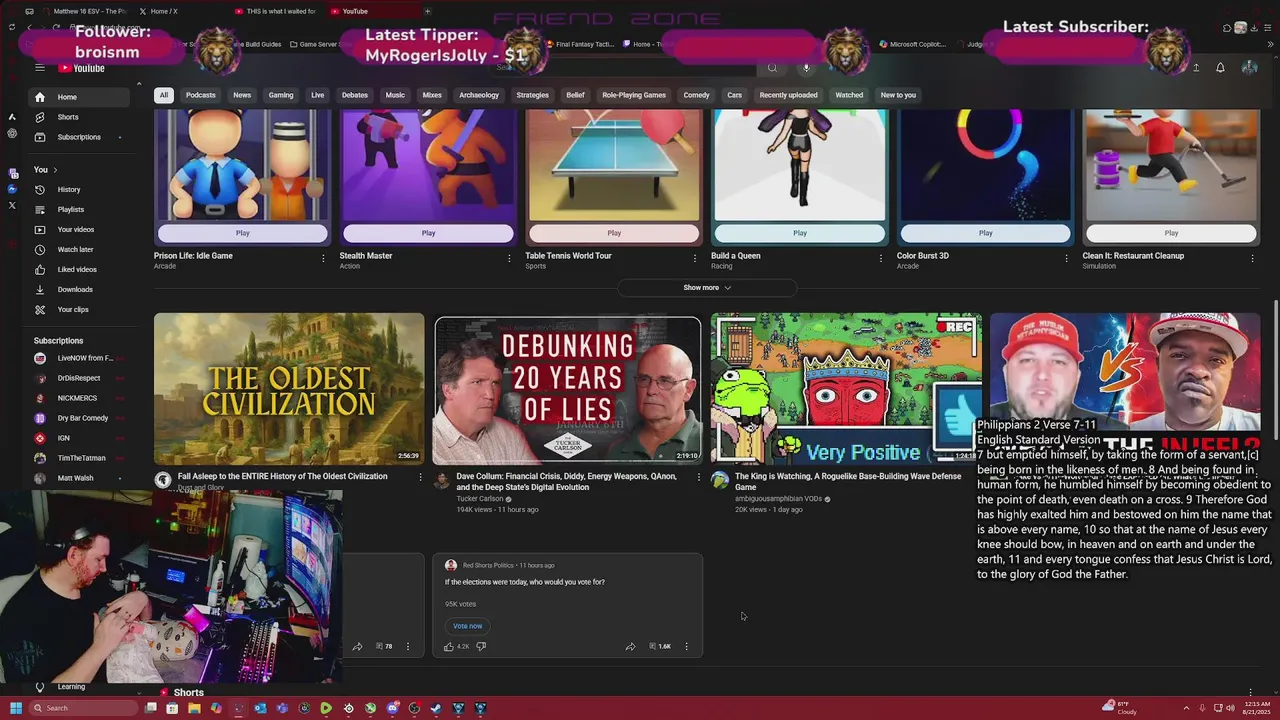Select the Music filter chip
Viewport: 1280px width, 720px height.
click(395, 95)
